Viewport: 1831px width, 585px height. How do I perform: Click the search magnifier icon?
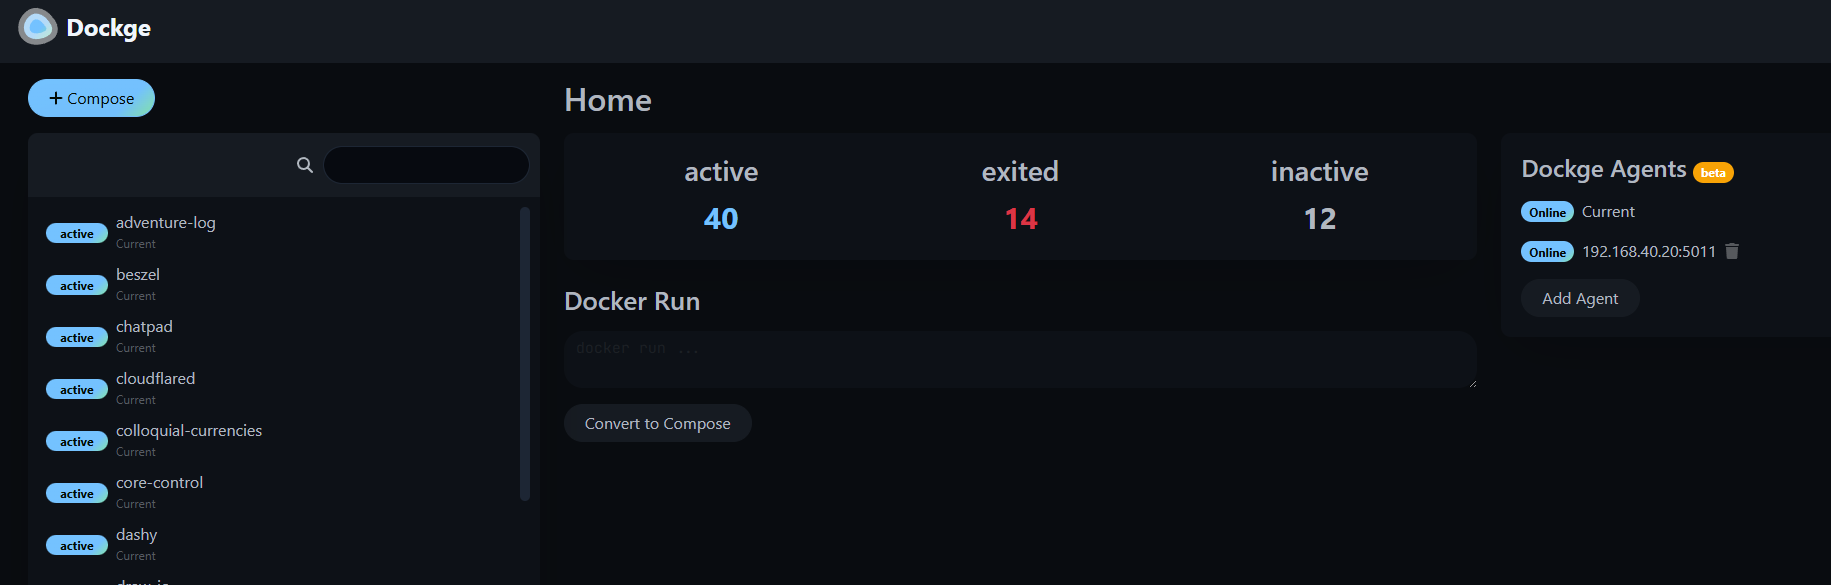click(x=305, y=165)
